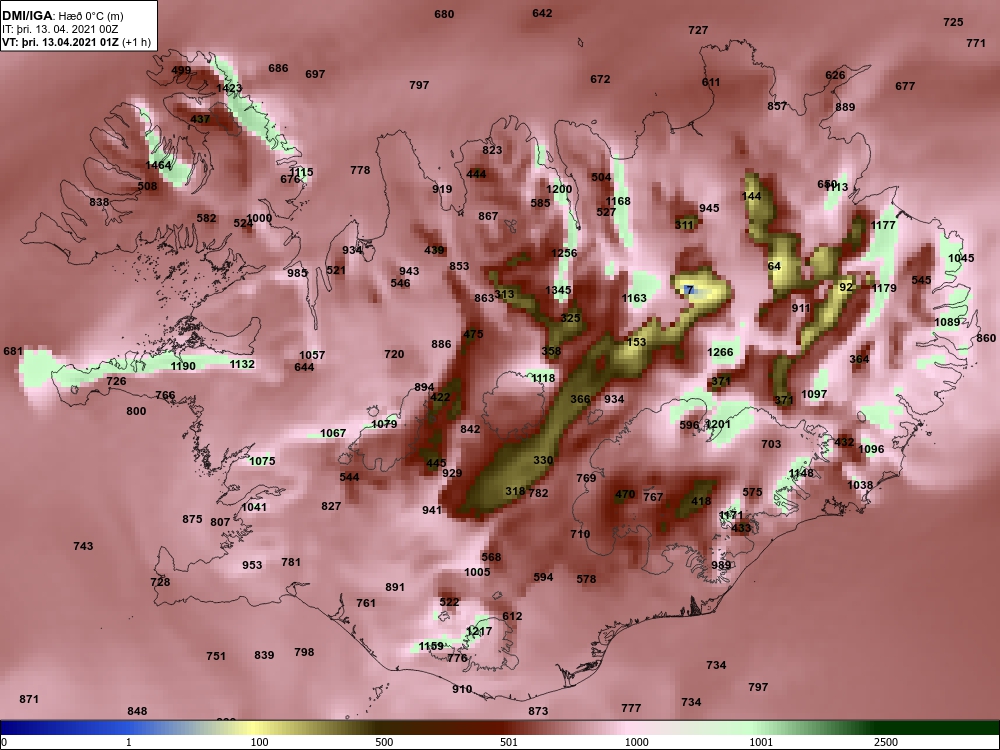Image resolution: width=1000 pixels, height=750 pixels.
Task: Click the value 1423 in the Westfjords
Action: [x=229, y=88]
